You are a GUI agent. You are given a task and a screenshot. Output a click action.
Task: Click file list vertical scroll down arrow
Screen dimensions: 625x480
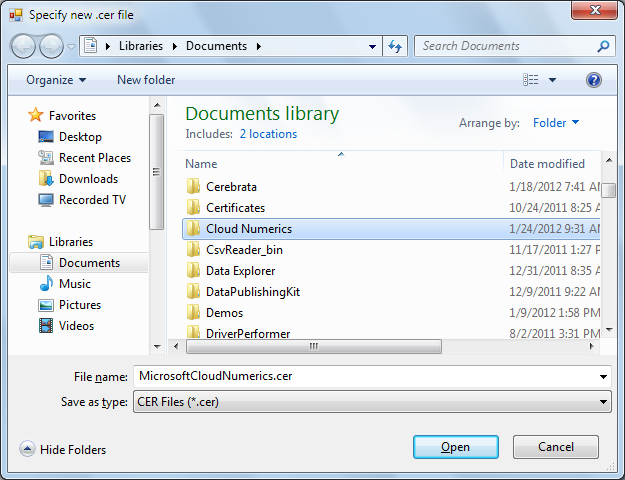point(609,330)
